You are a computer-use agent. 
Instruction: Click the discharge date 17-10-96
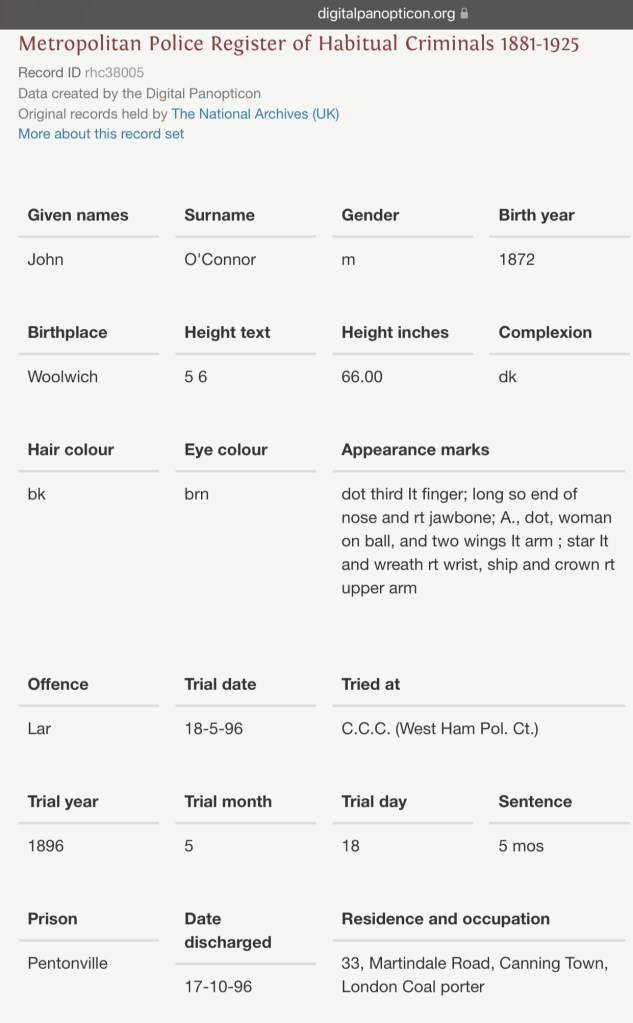(218, 987)
